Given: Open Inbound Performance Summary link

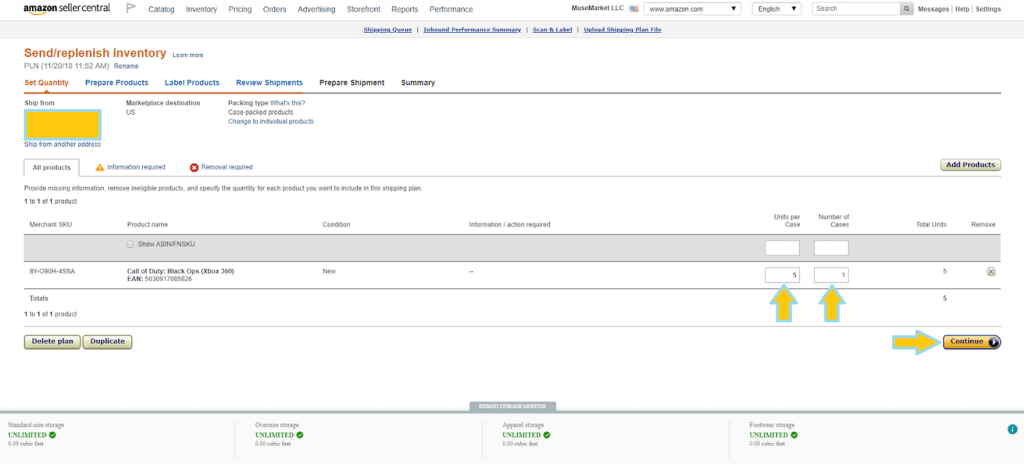Looking at the screenshot, I should [472, 30].
